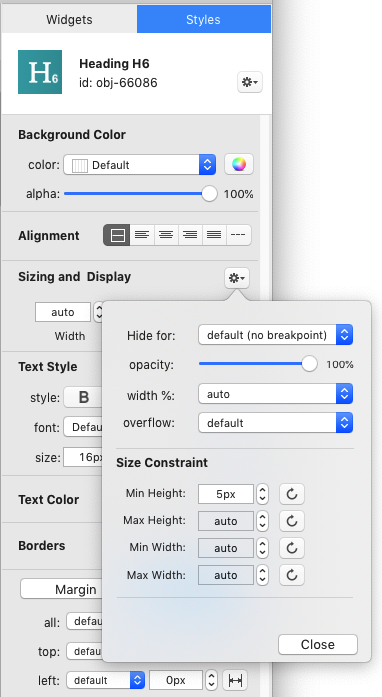
Task: Switch to the Widgets tab
Action: tap(69, 20)
